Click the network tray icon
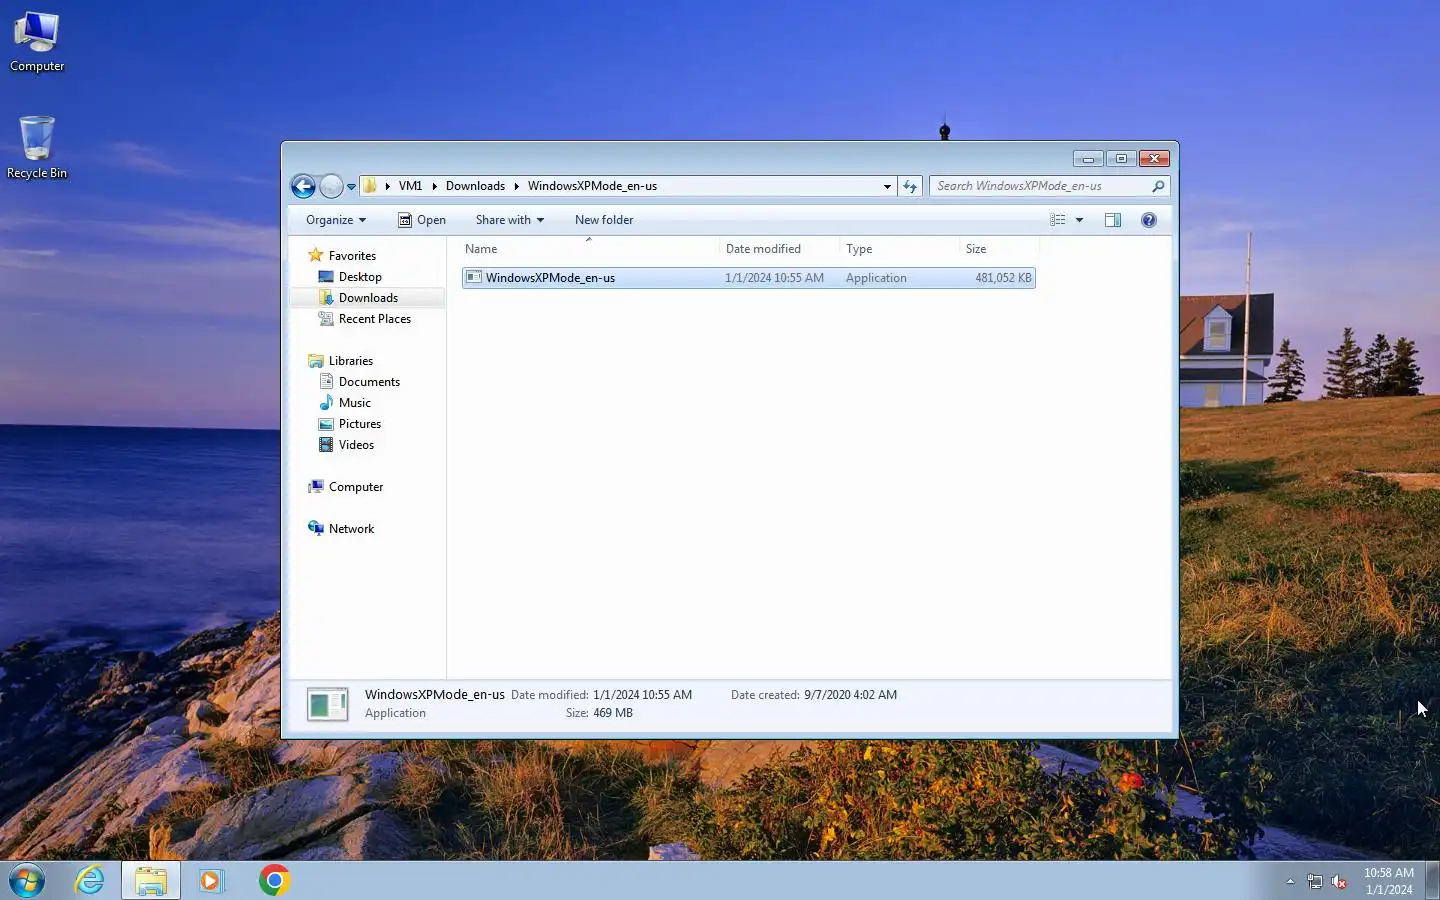Viewport: 1440px width, 900px height. pos(1315,882)
